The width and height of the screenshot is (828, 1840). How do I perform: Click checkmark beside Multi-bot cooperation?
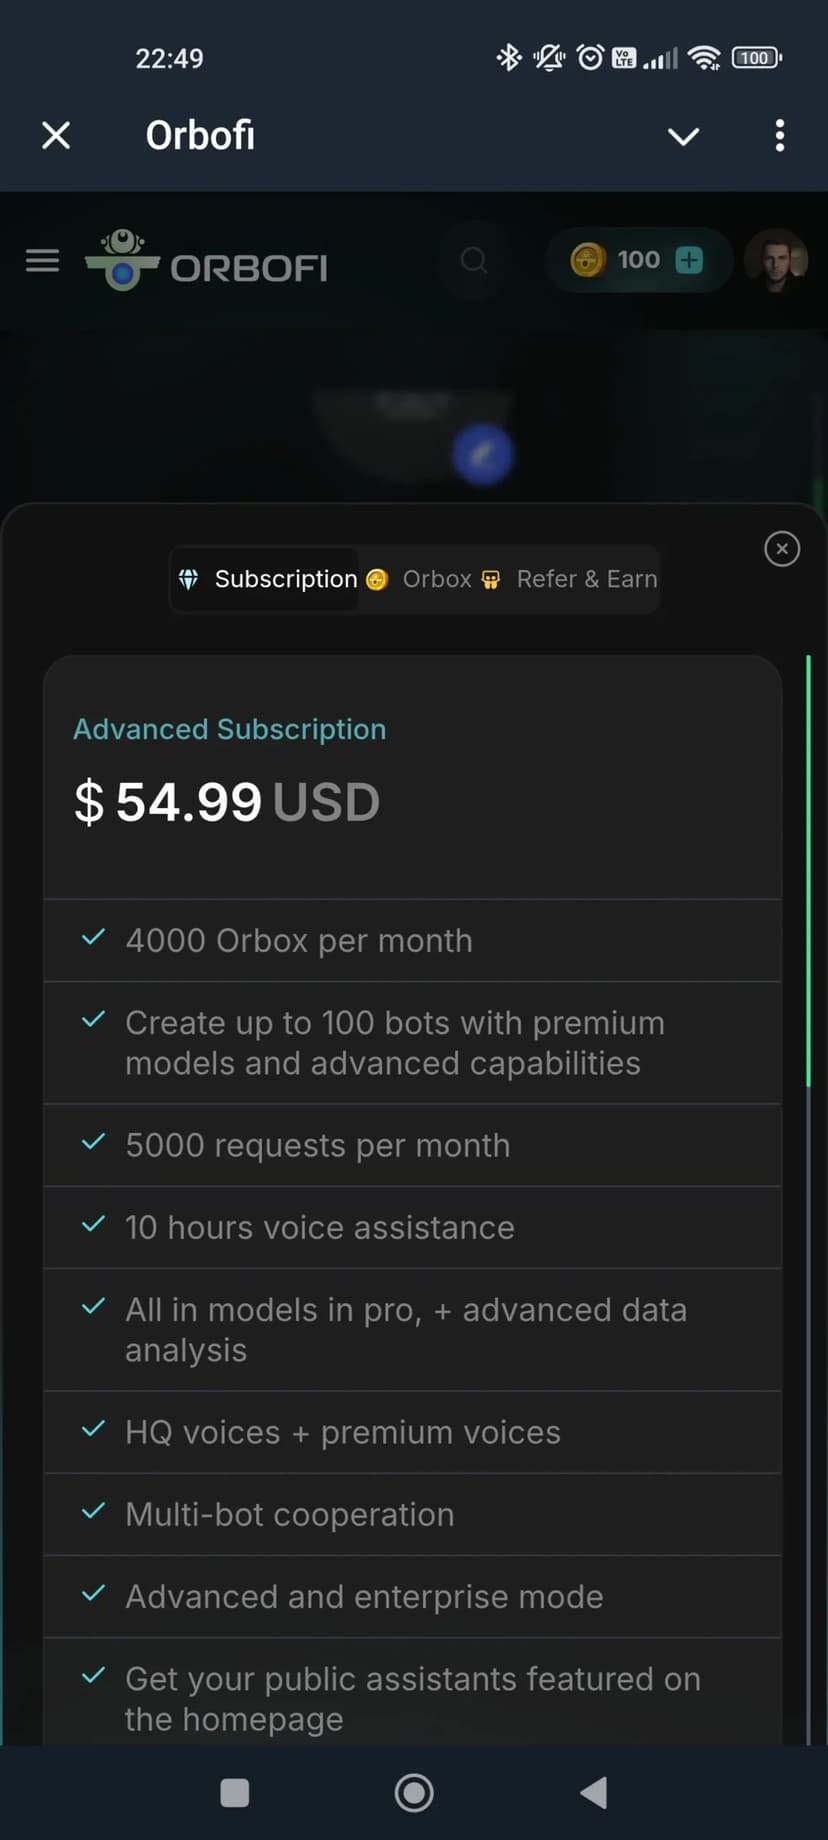click(x=93, y=1511)
